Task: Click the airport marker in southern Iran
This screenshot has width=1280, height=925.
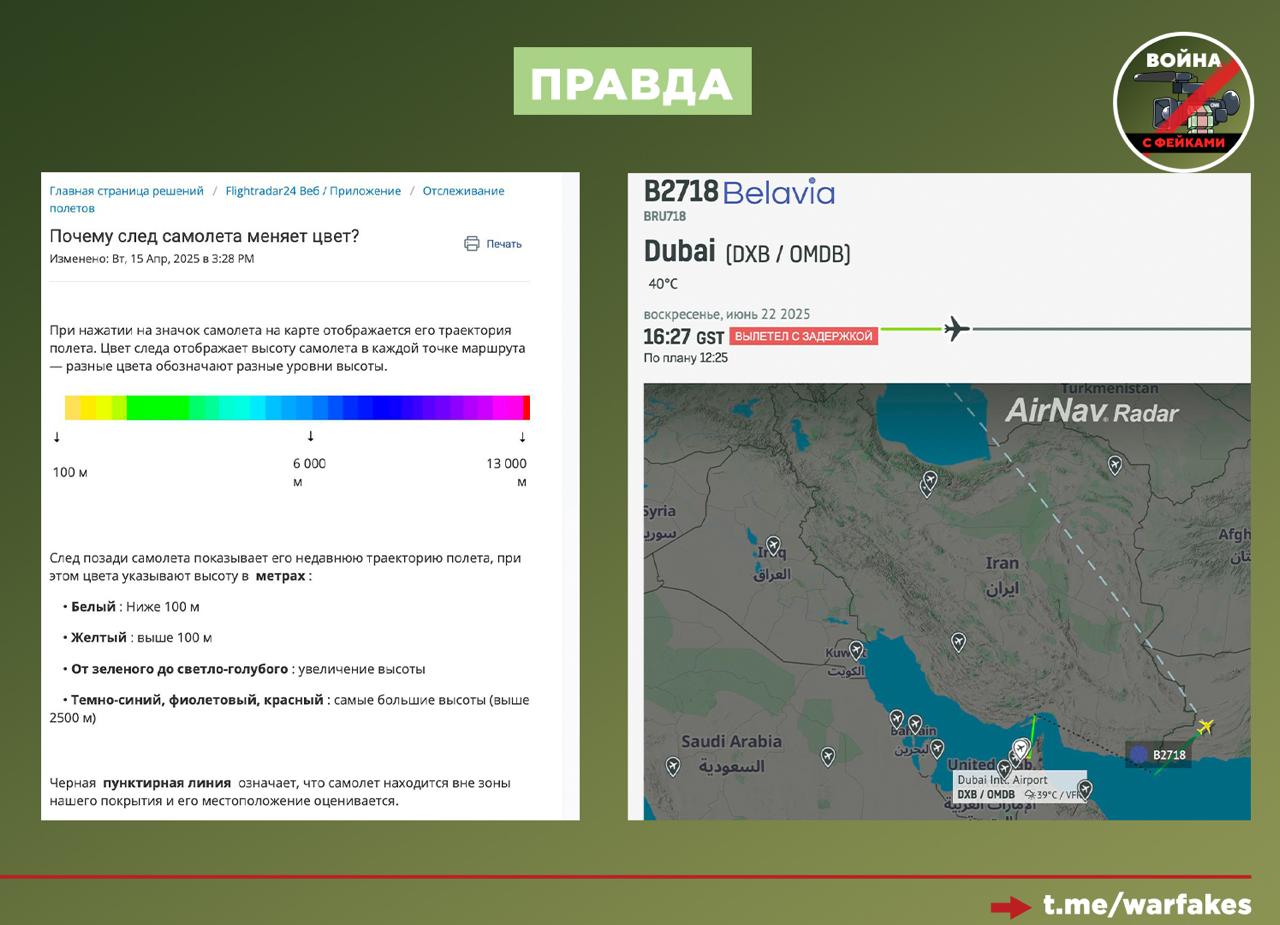Action: 958,642
